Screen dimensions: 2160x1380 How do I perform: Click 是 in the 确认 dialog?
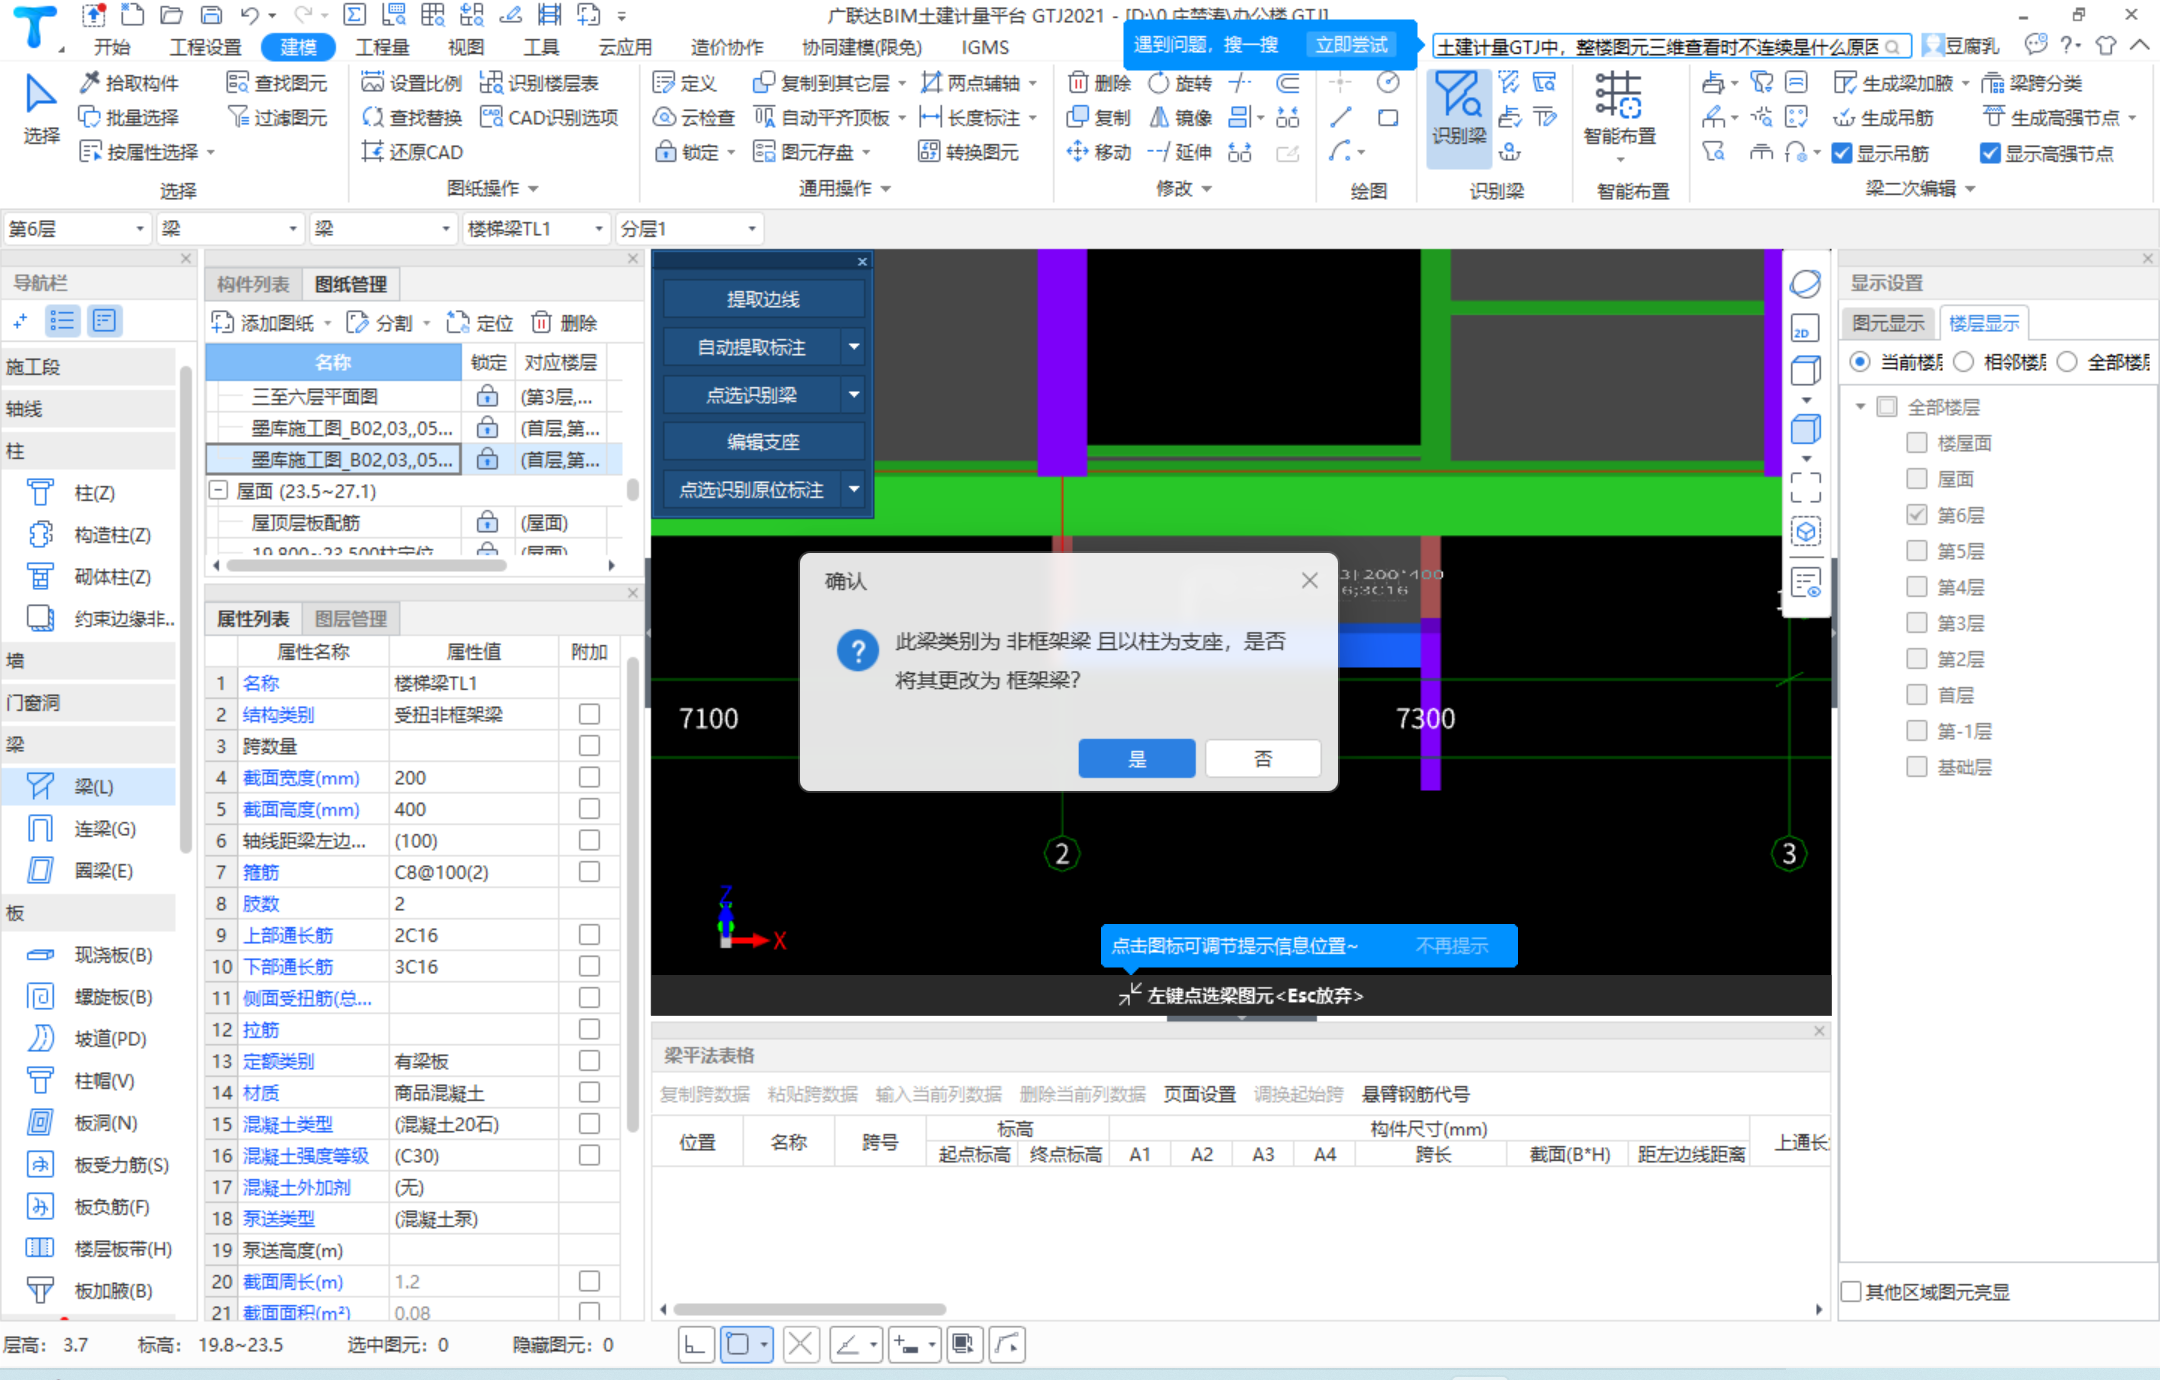click(1137, 759)
